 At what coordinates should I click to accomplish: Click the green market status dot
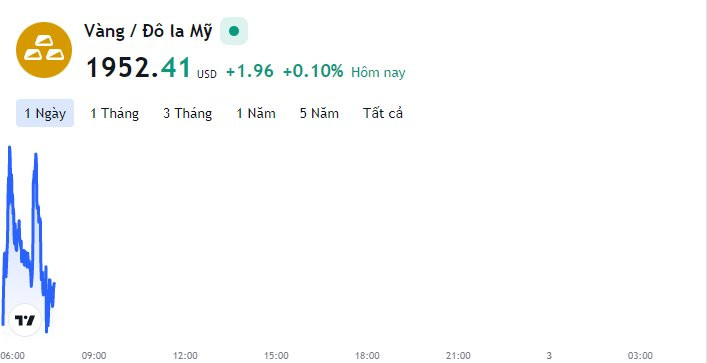(x=234, y=31)
